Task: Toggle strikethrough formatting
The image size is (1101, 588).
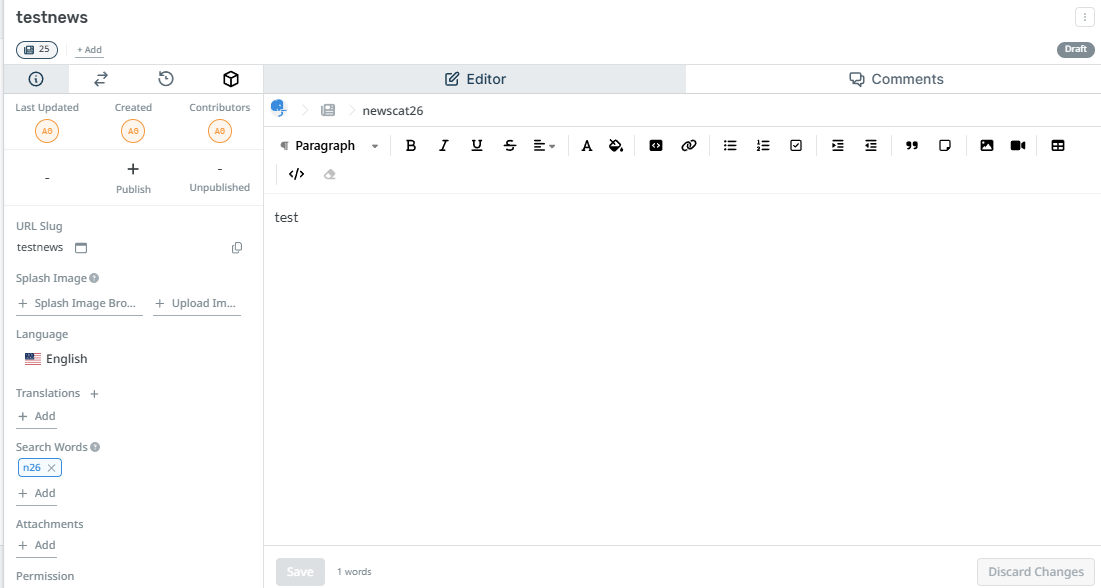Action: (510, 146)
